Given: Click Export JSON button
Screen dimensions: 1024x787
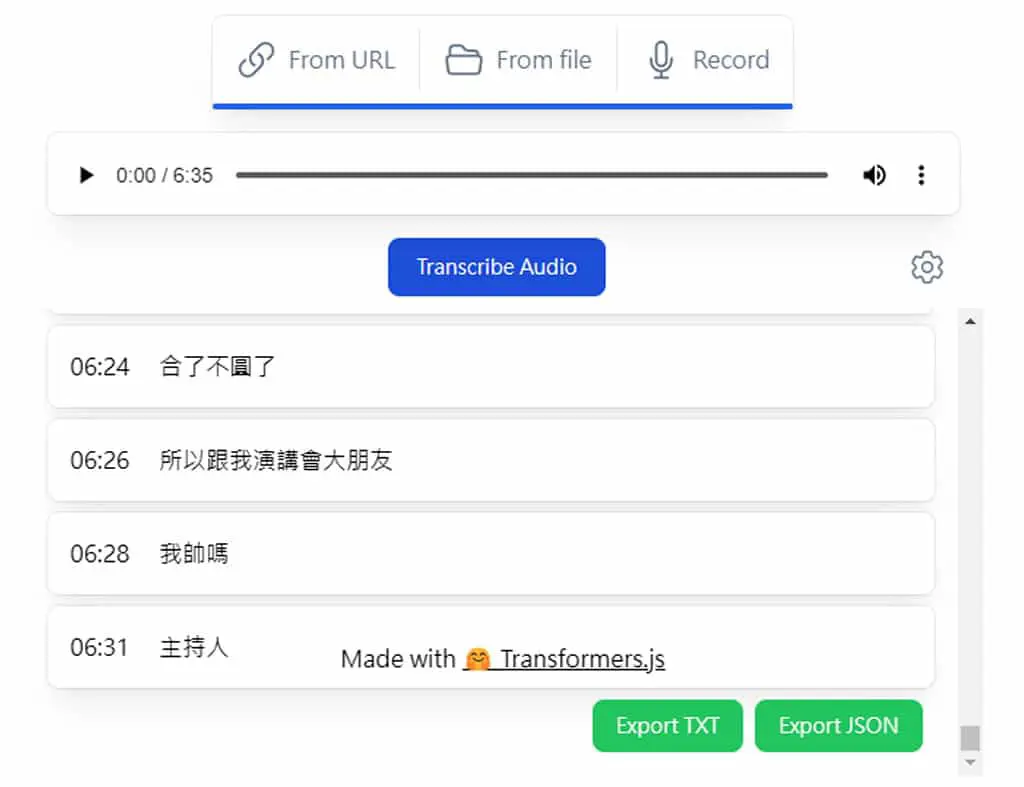Looking at the screenshot, I should (x=839, y=726).
